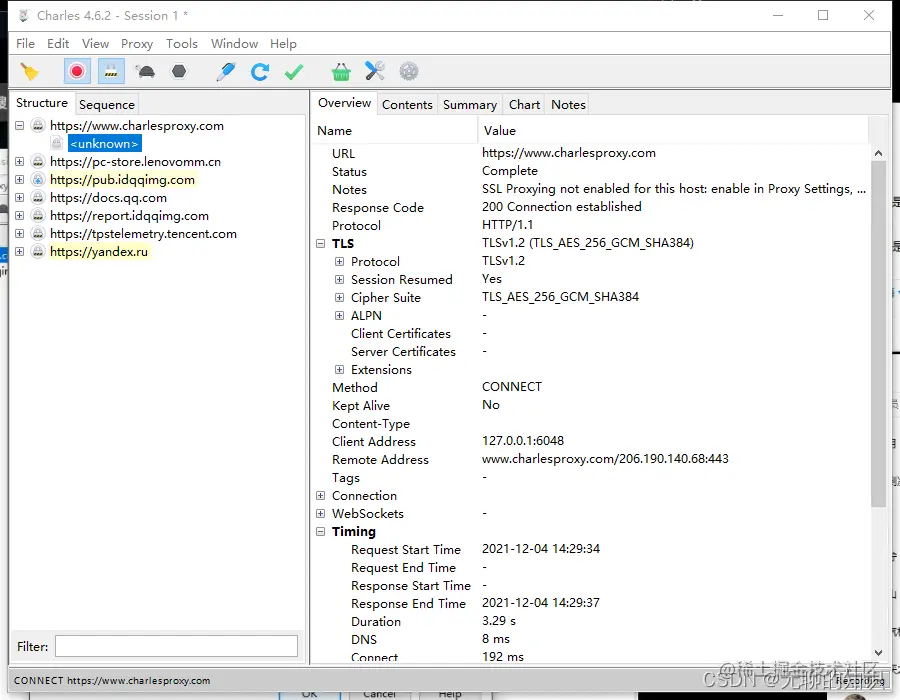Expand the ALPN row

339,316
